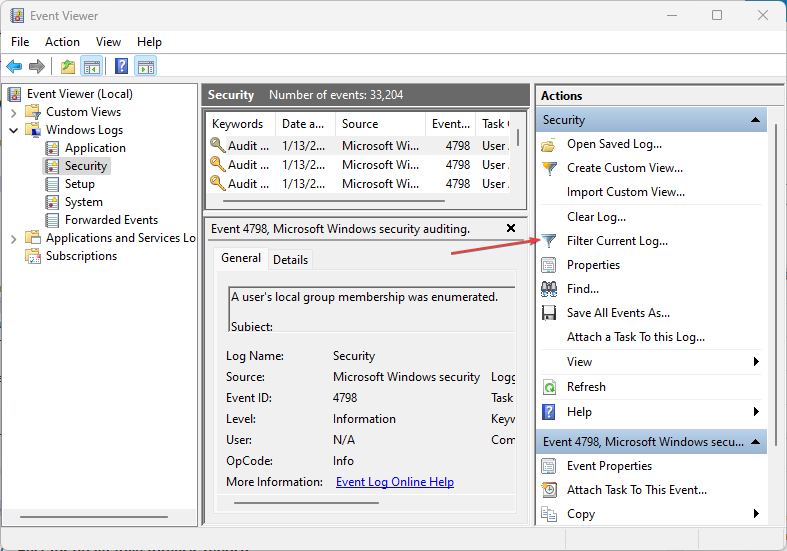
Task: Click the Filter Current Log funnel icon
Action: click(x=549, y=241)
